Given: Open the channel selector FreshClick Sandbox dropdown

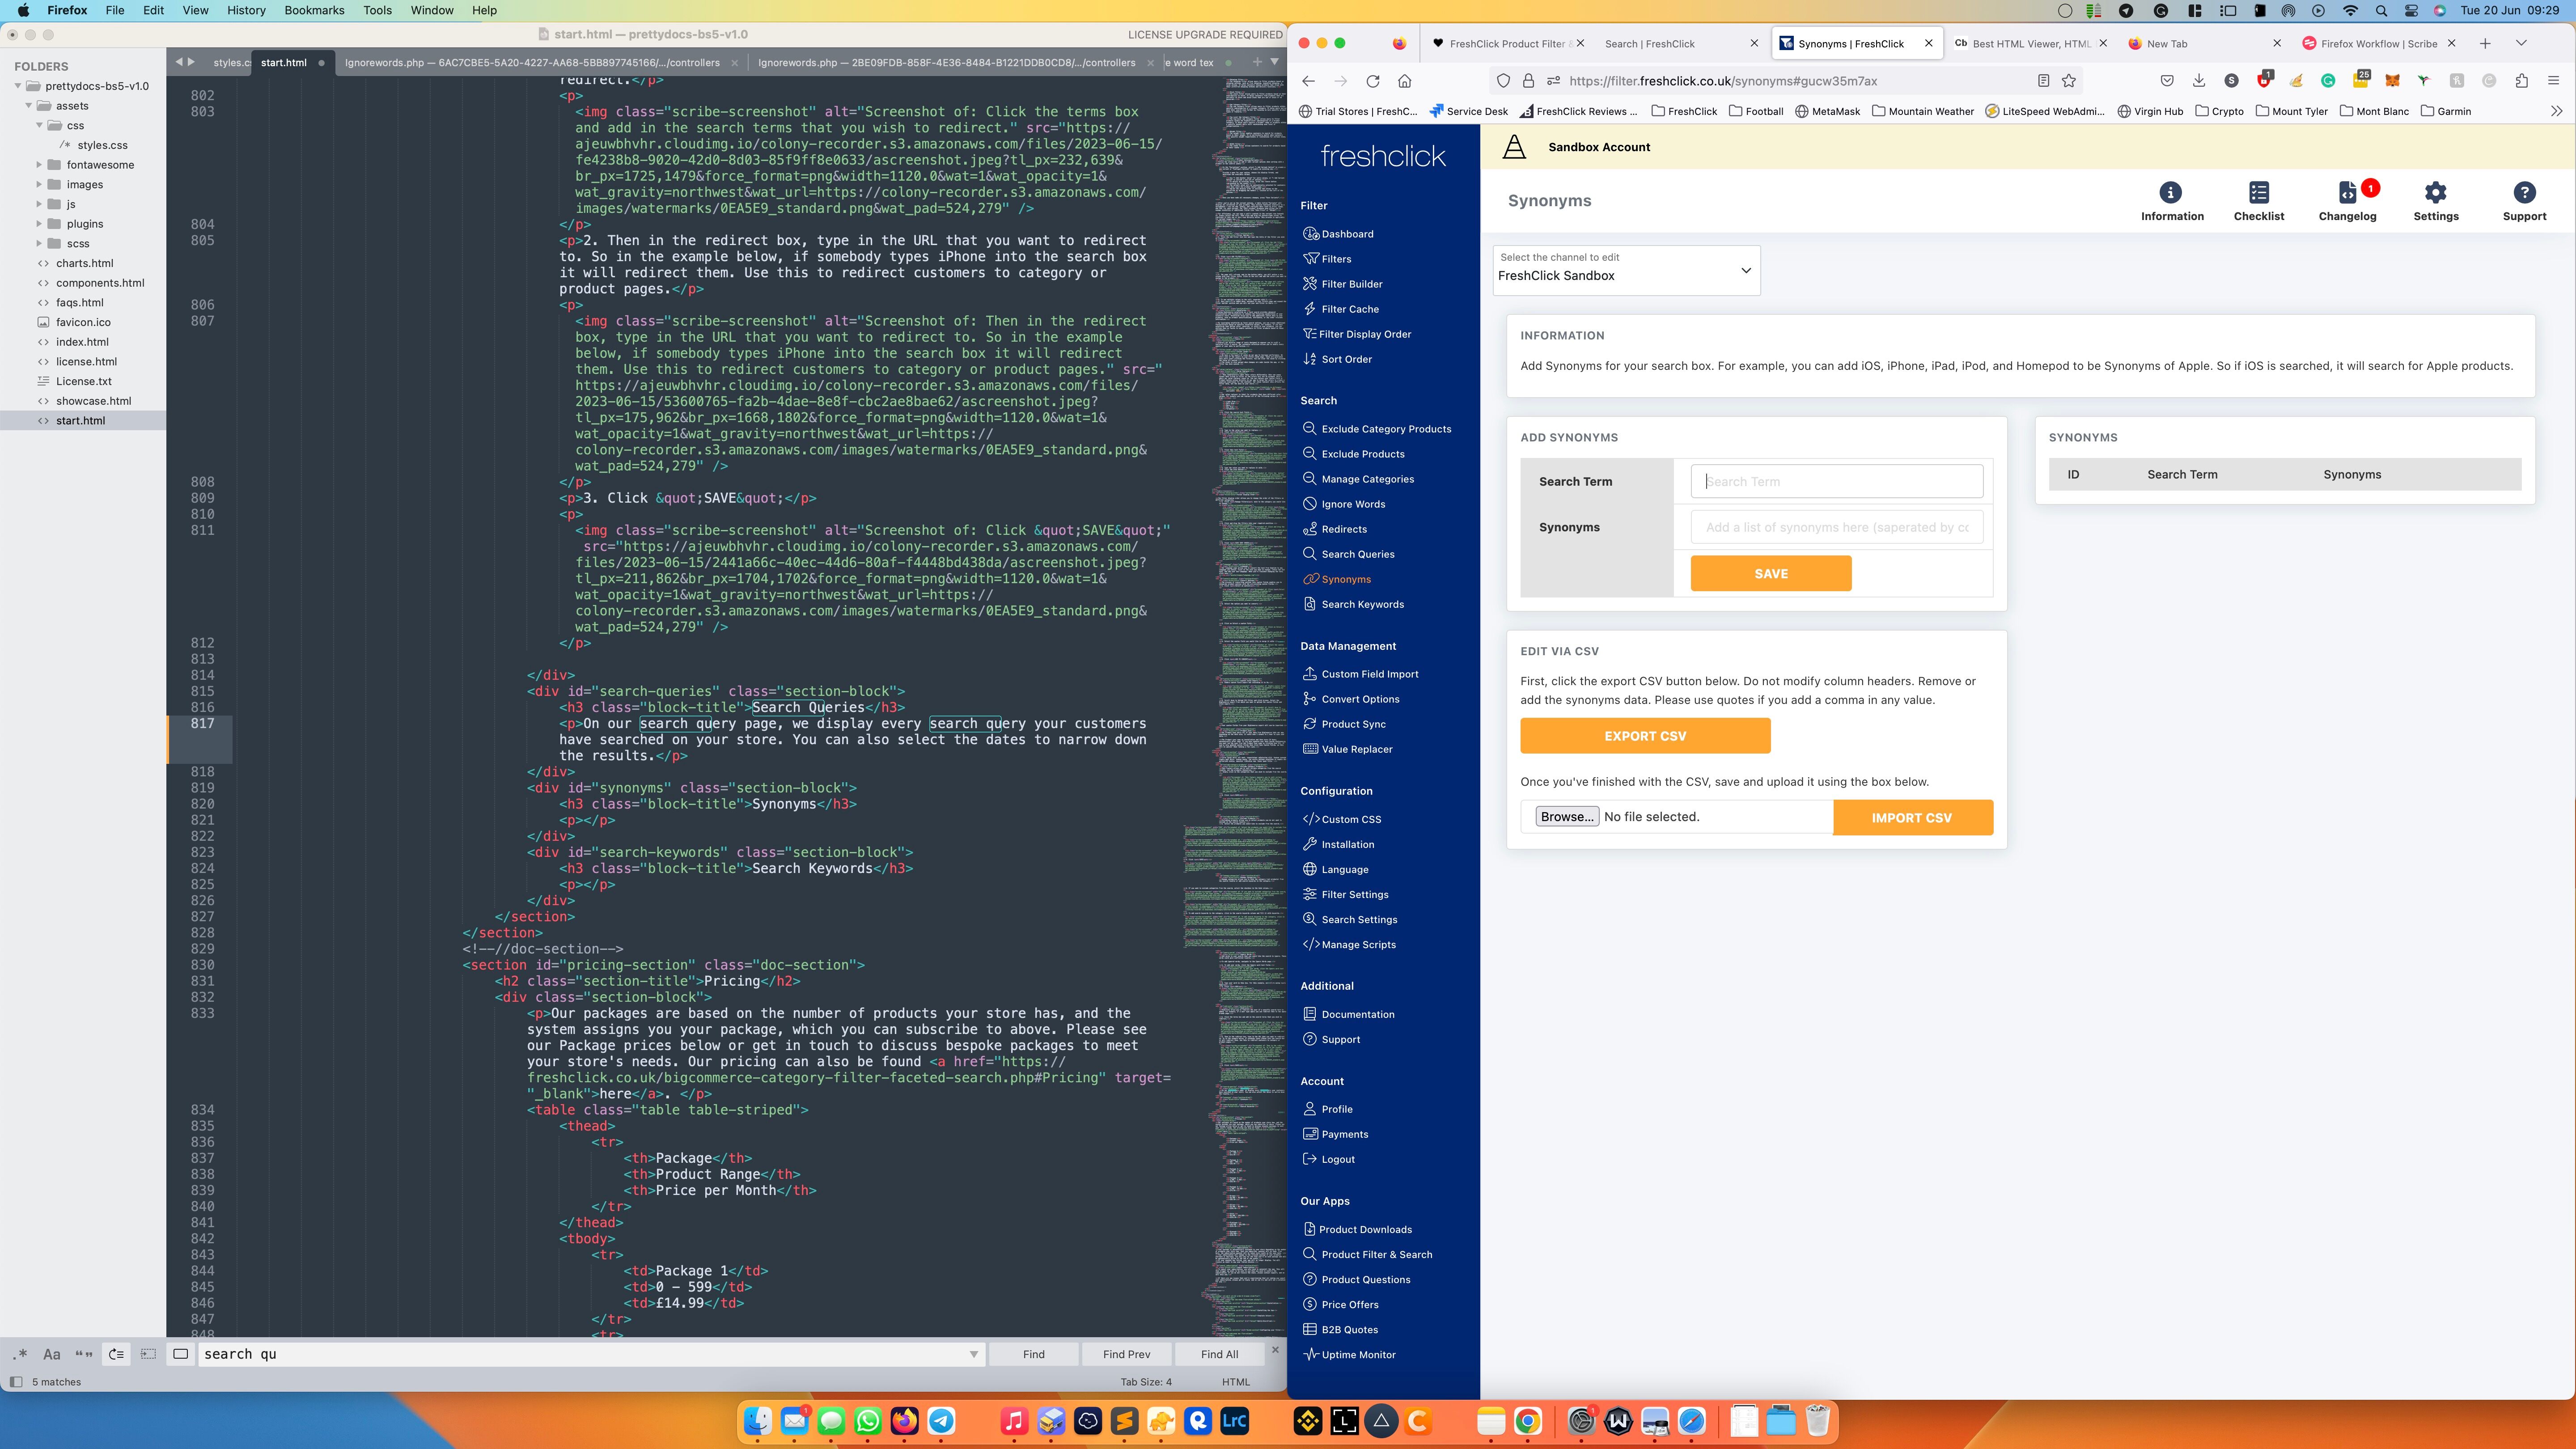Looking at the screenshot, I should pyautogui.click(x=1626, y=270).
